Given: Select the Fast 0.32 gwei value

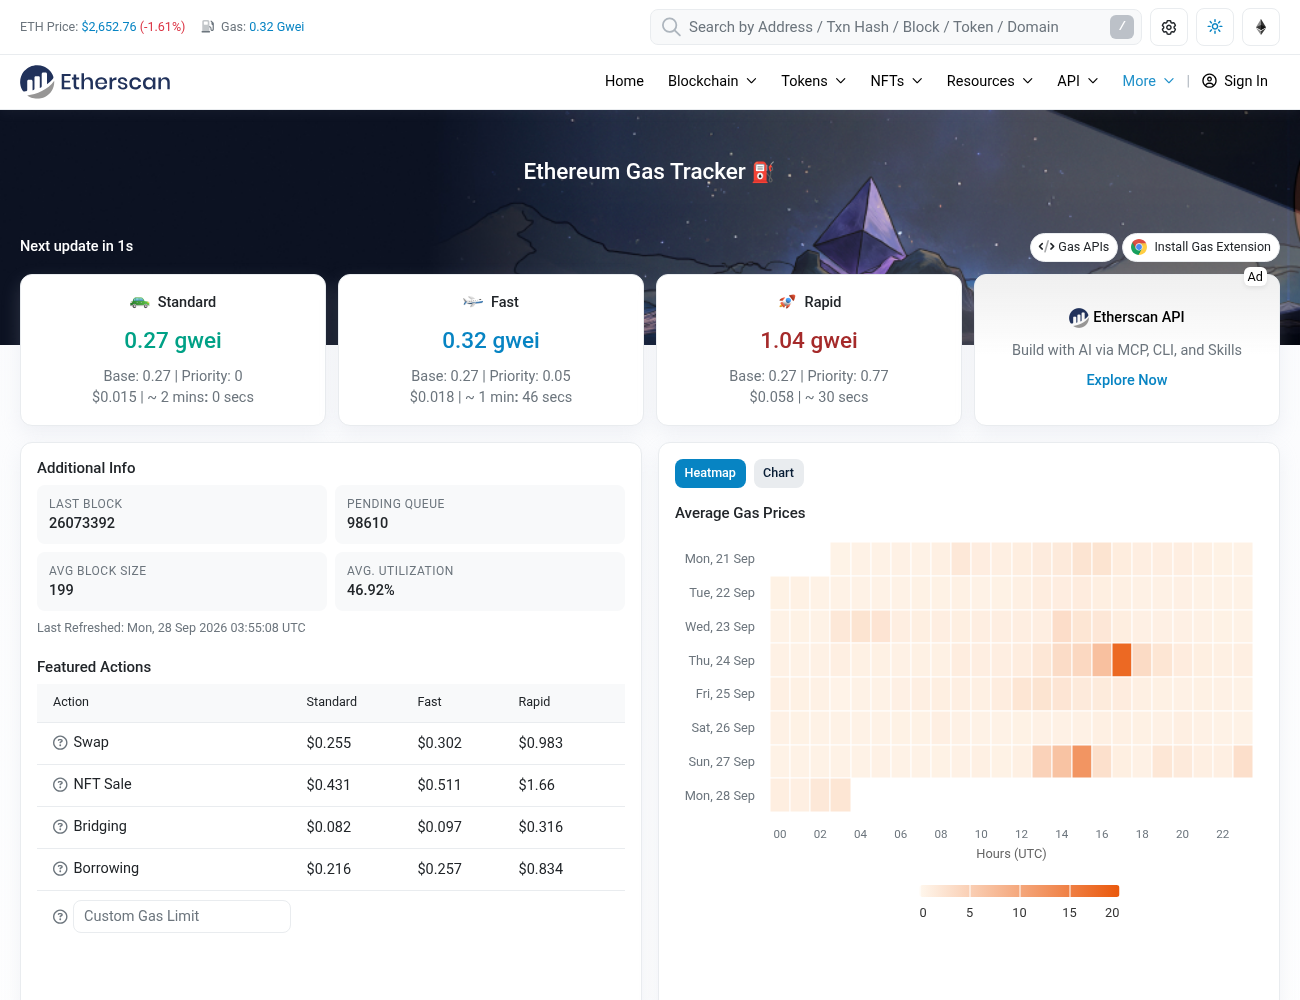Looking at the screenshot, I should tap(491, 341).
